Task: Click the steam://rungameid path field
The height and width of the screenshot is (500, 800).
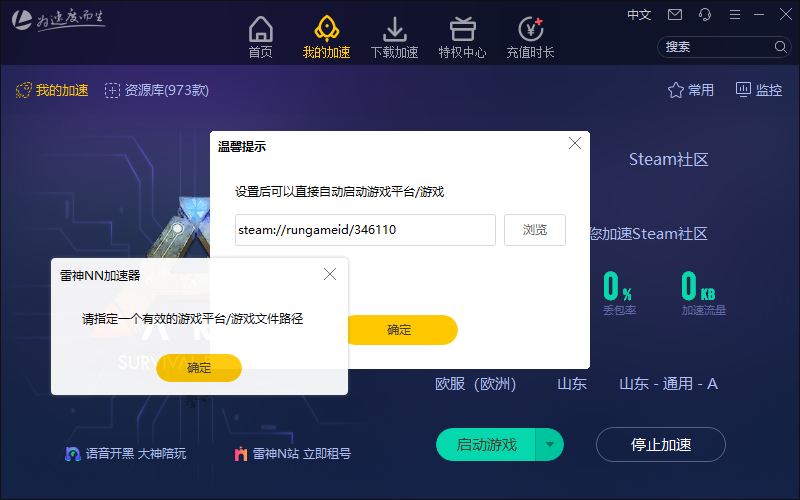Action: [365, 230]
